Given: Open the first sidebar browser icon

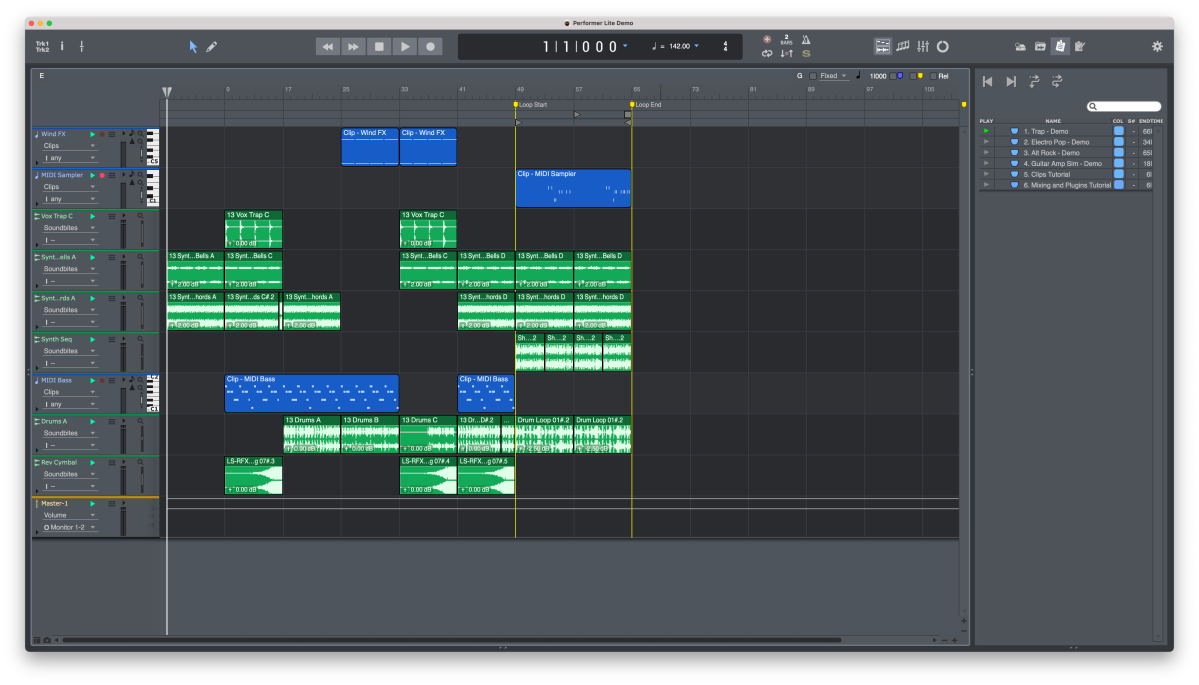Looking at the screenshot, I should (1020, 47).
